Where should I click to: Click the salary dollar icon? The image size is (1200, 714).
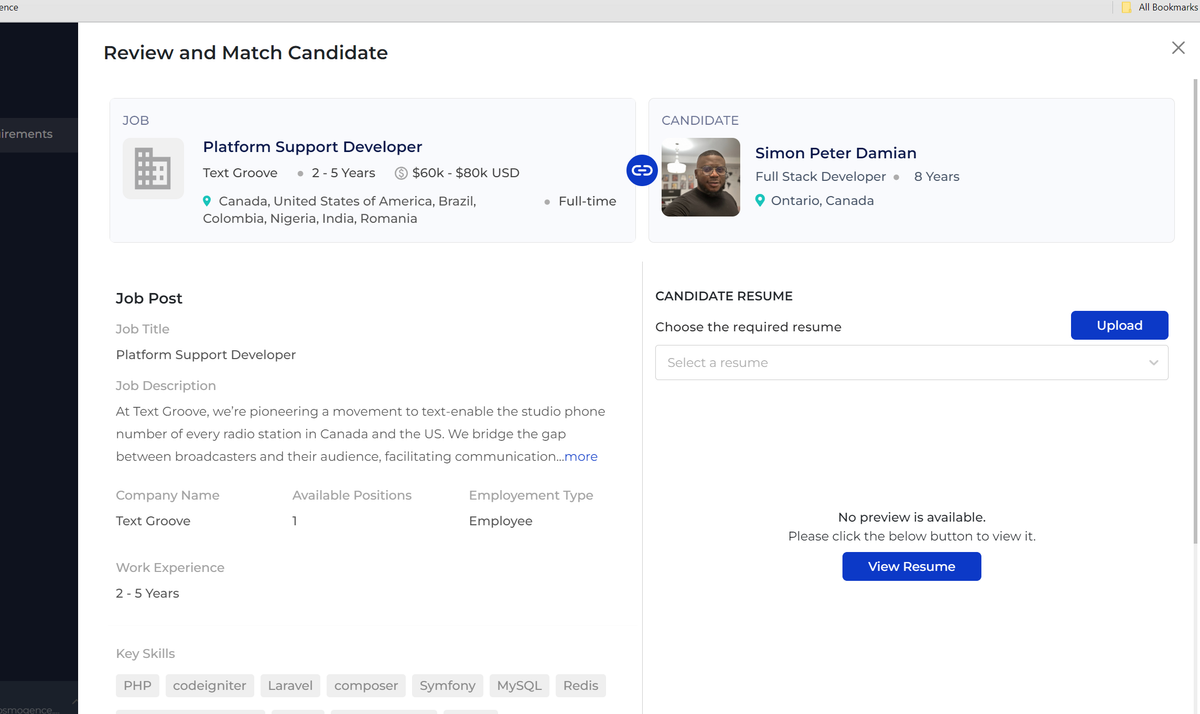[401, 173]
